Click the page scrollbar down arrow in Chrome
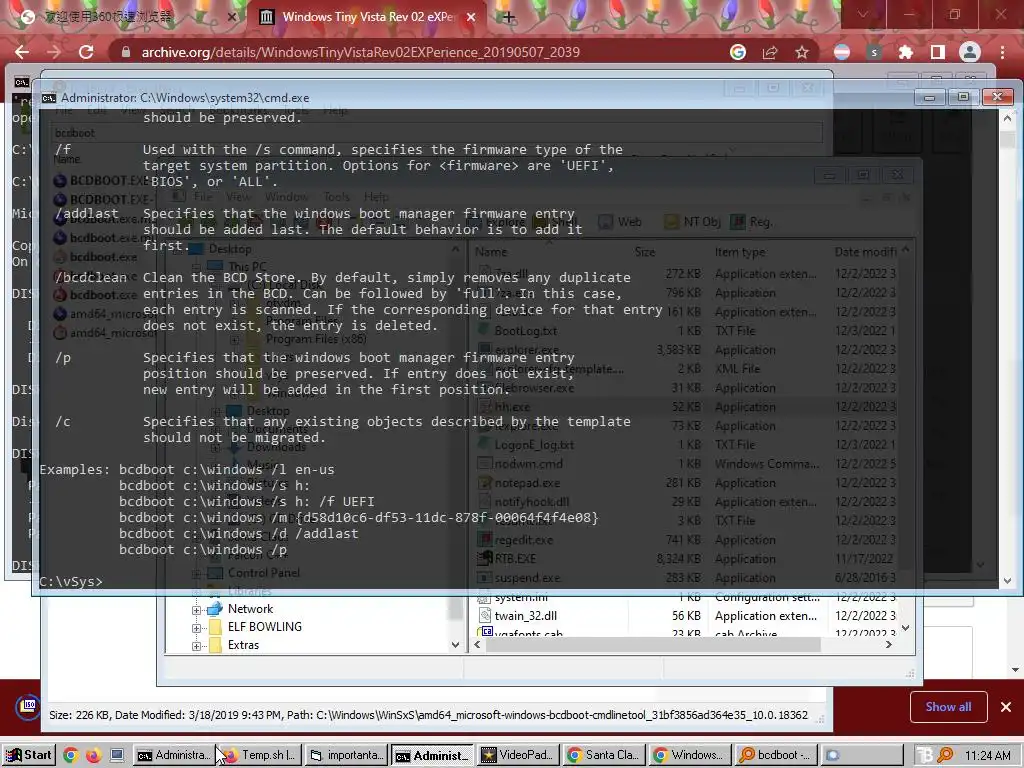 point(1015,669)
